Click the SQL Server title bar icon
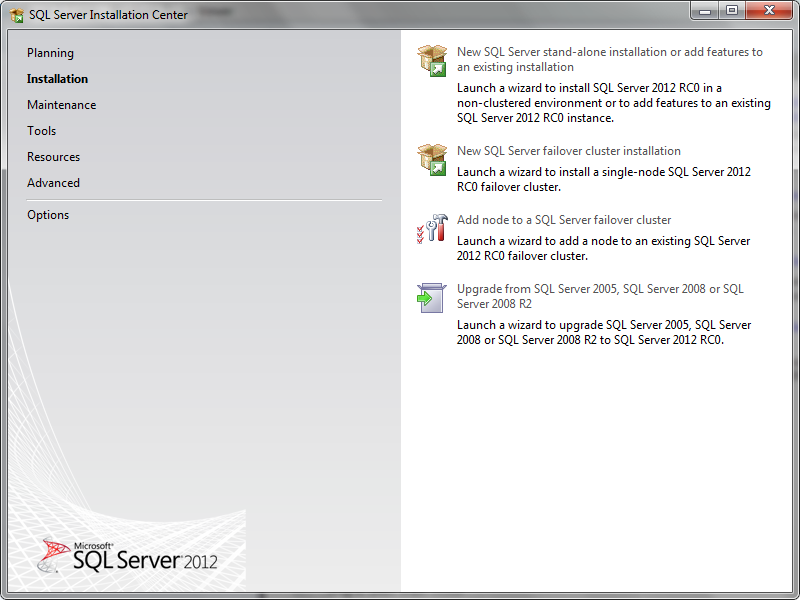This screenshot has width=800, height=600. [17, 15]
